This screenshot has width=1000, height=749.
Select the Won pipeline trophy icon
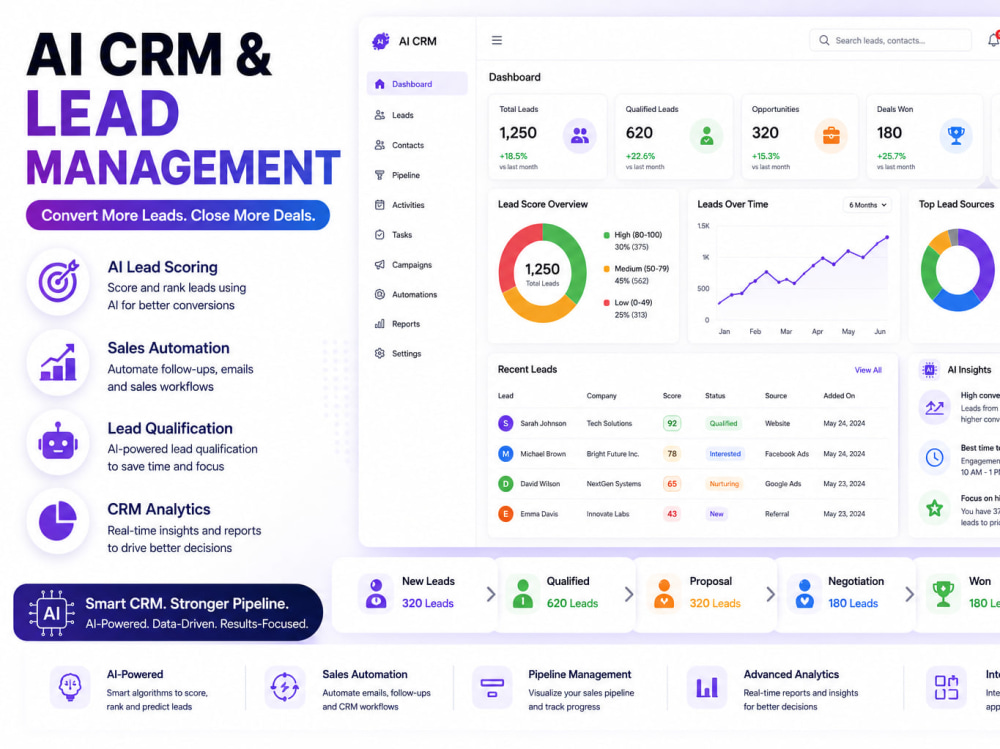943,593
